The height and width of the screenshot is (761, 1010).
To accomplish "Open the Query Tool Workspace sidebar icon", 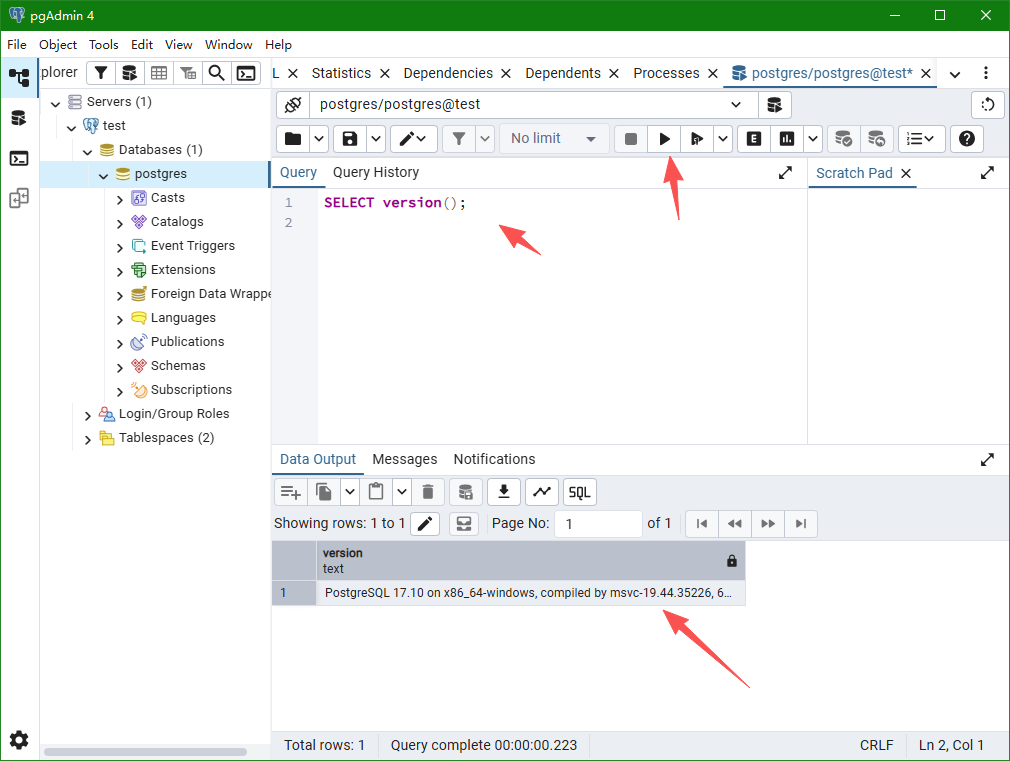I will click(x=19, y=118).
